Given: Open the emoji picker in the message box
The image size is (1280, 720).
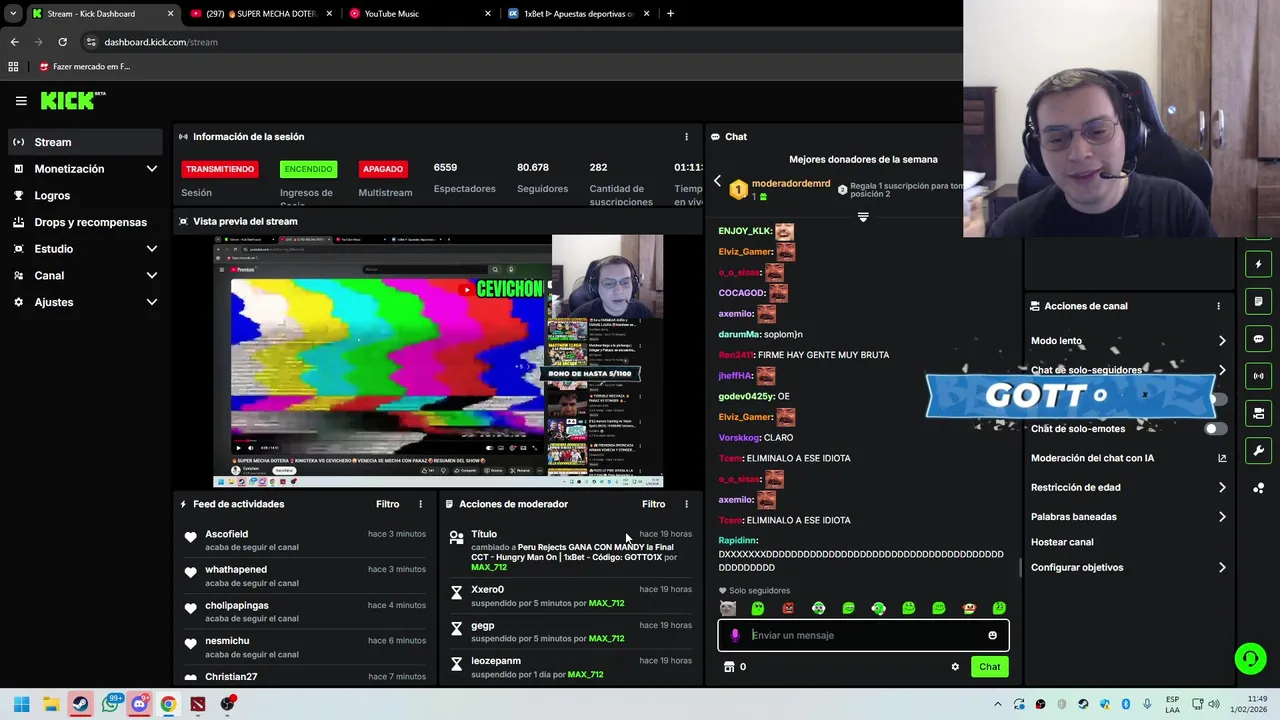Looking at the screenshot, I should 992,635.
